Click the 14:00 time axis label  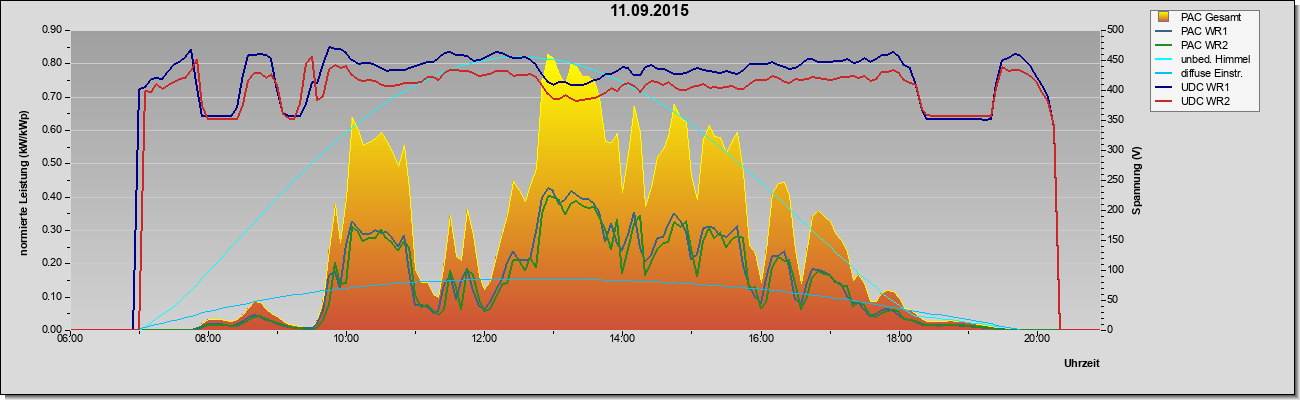click(x=622, y=339)
